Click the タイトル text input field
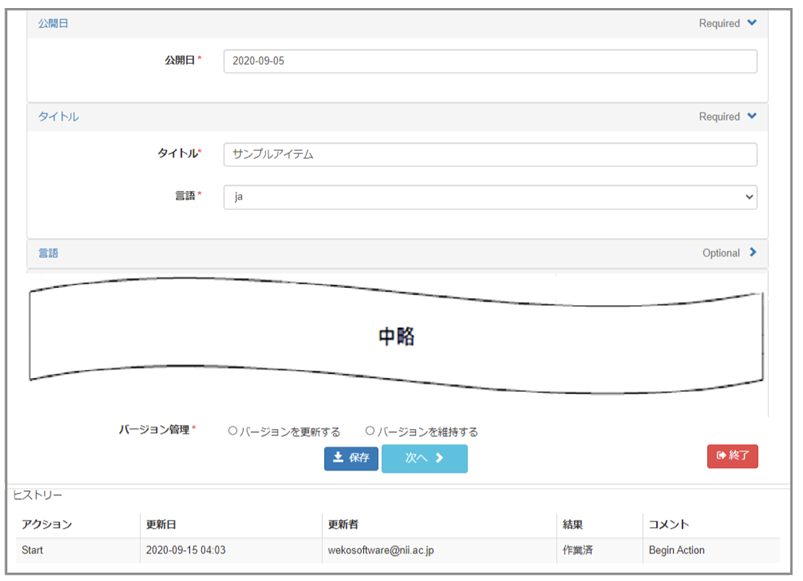 [489, 154]
